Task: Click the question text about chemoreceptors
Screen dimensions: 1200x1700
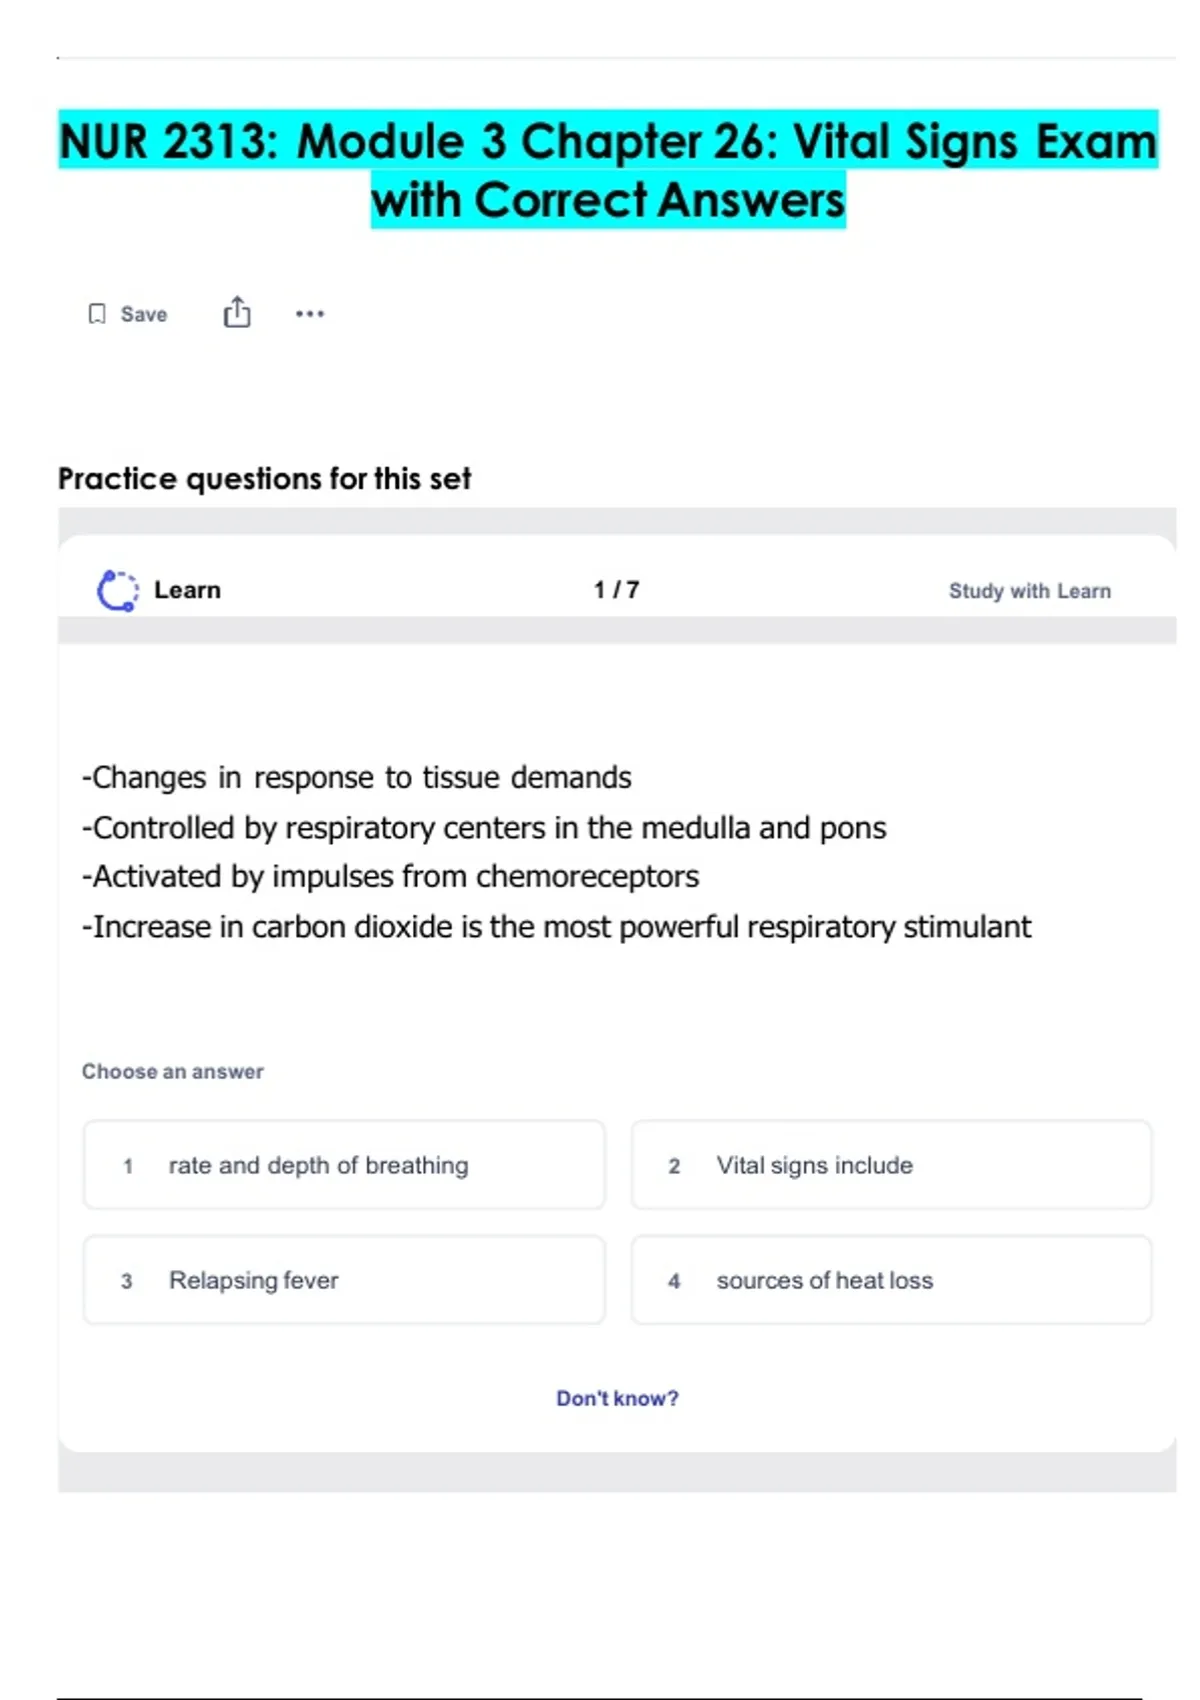Action: pyautogui.click(x=390, y=877)
